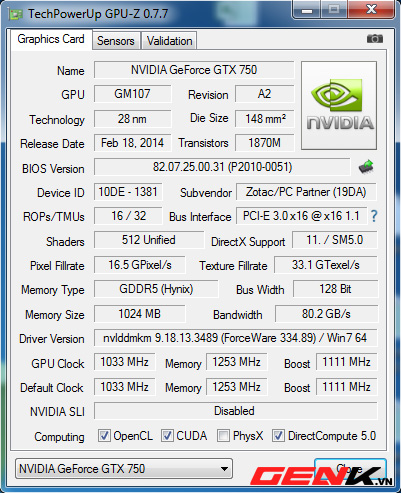Viewport: 401px width, 493px height.
Task: Click the Bus Interface field PCI-E 3.0
Action: pos(301,216)
